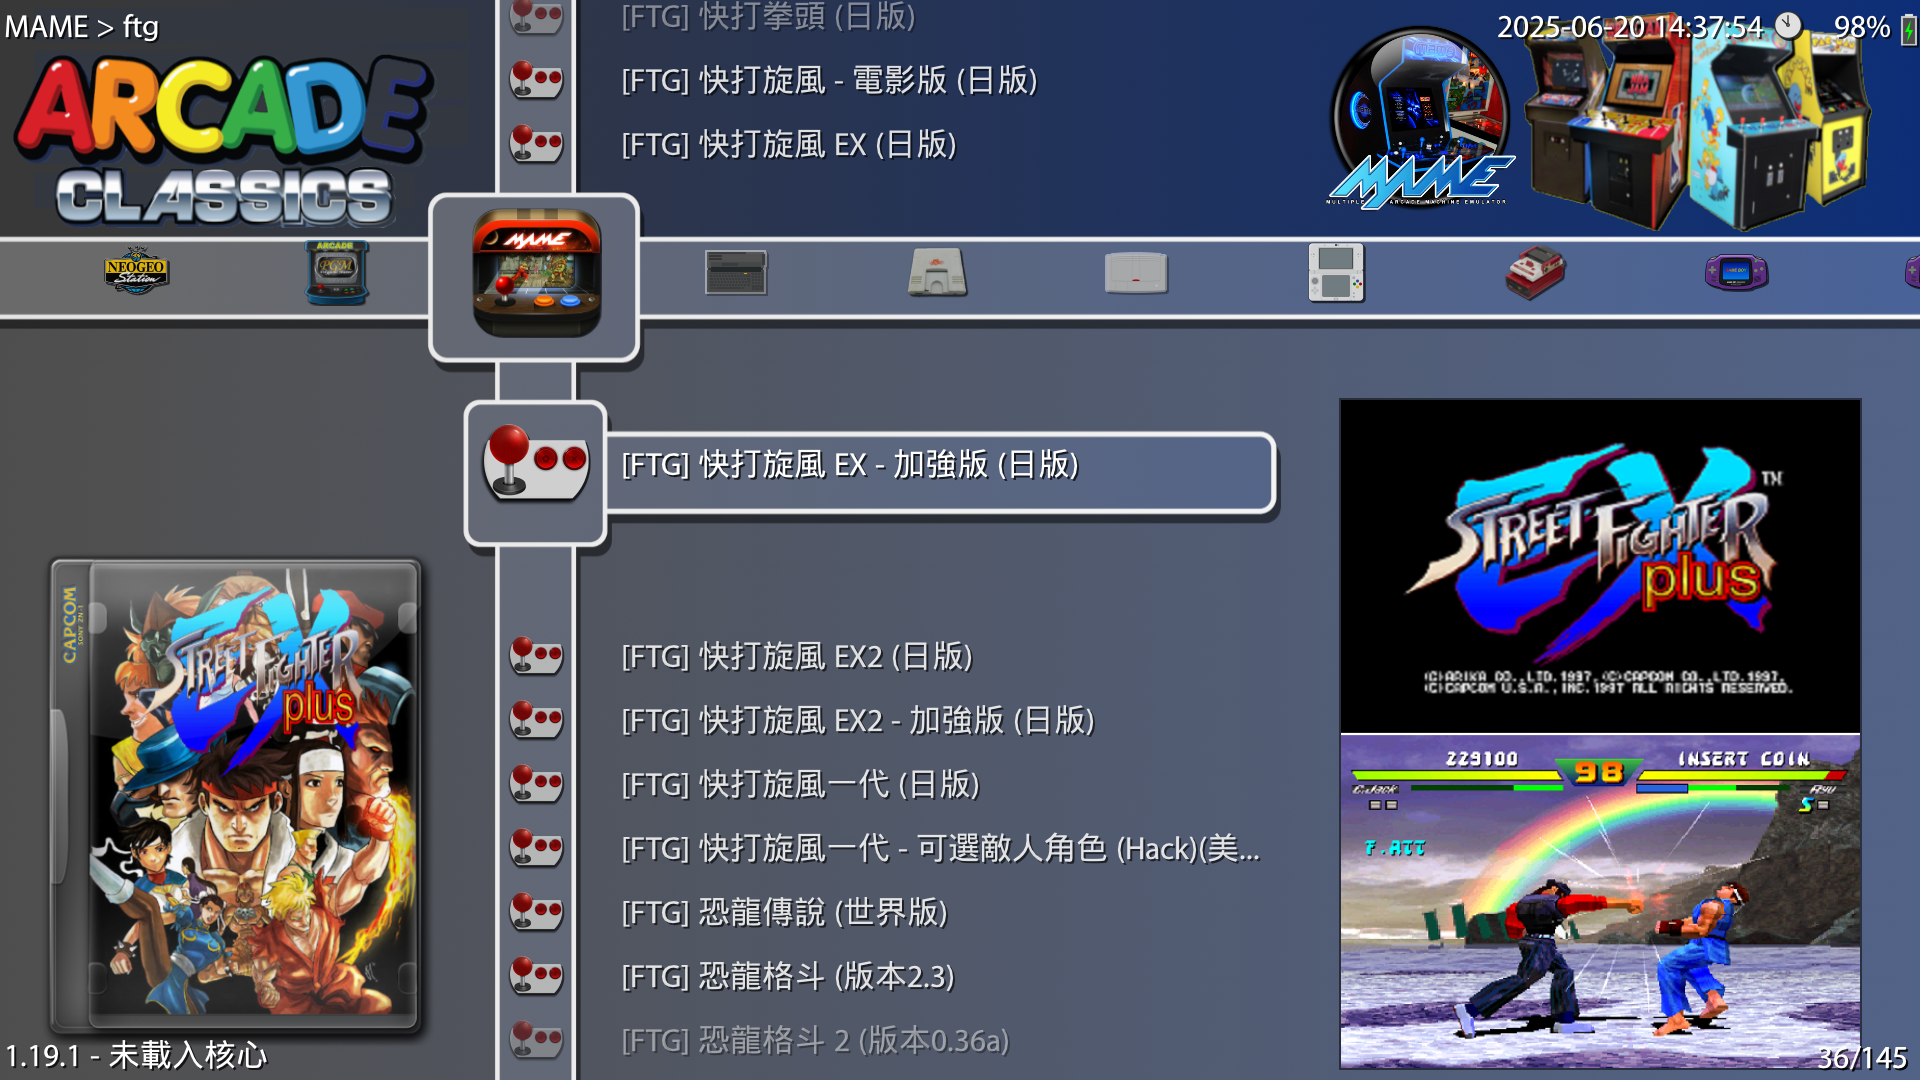Open game 恐龍格斗 2 (版本0.36a)

[815, 1040]
